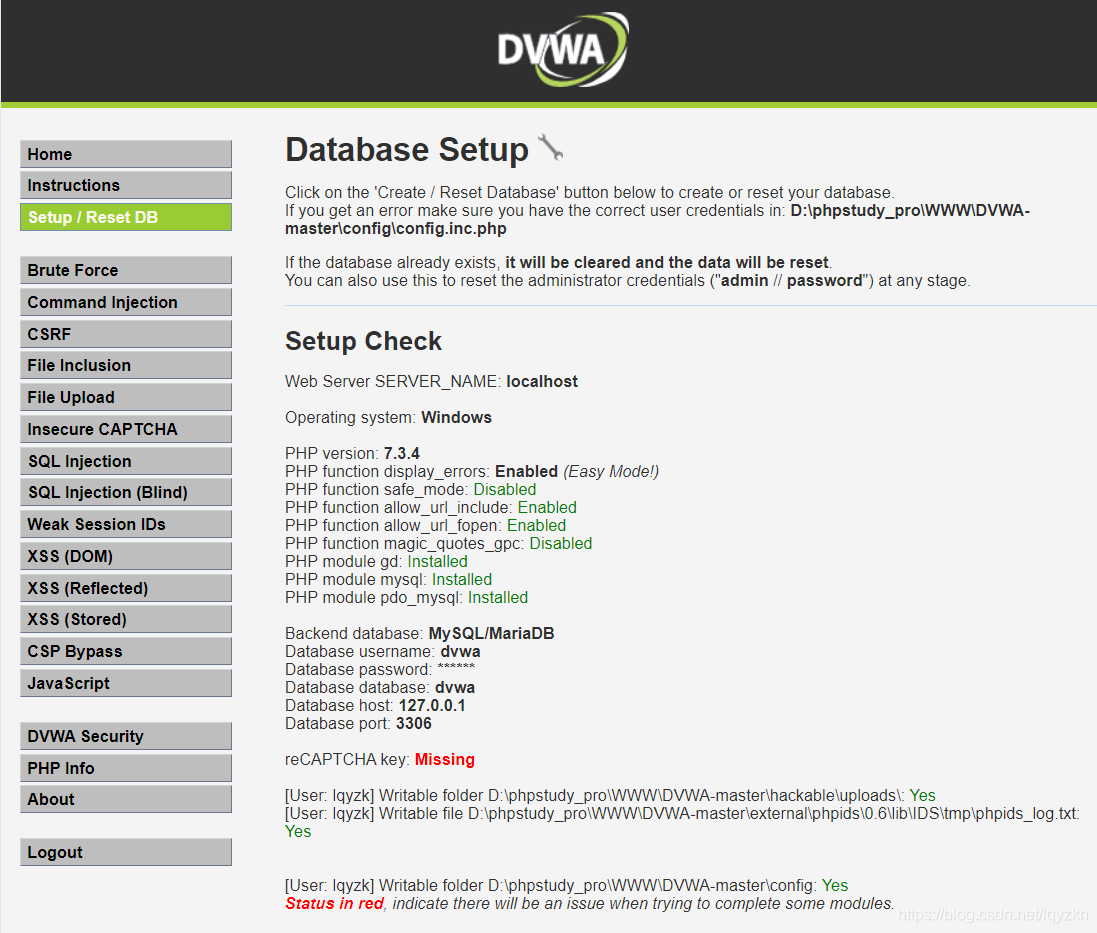Go to JavaScript module
Viewport: 1097px width, 933px height.
point(126,683)
